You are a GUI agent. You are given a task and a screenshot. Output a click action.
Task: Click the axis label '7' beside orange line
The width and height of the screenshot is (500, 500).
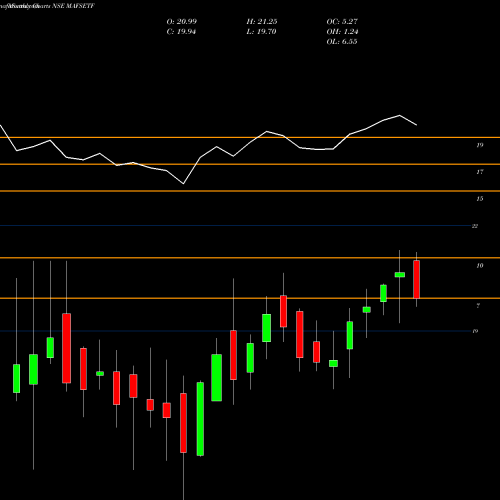pyautogui.click(x=478, y=306)
